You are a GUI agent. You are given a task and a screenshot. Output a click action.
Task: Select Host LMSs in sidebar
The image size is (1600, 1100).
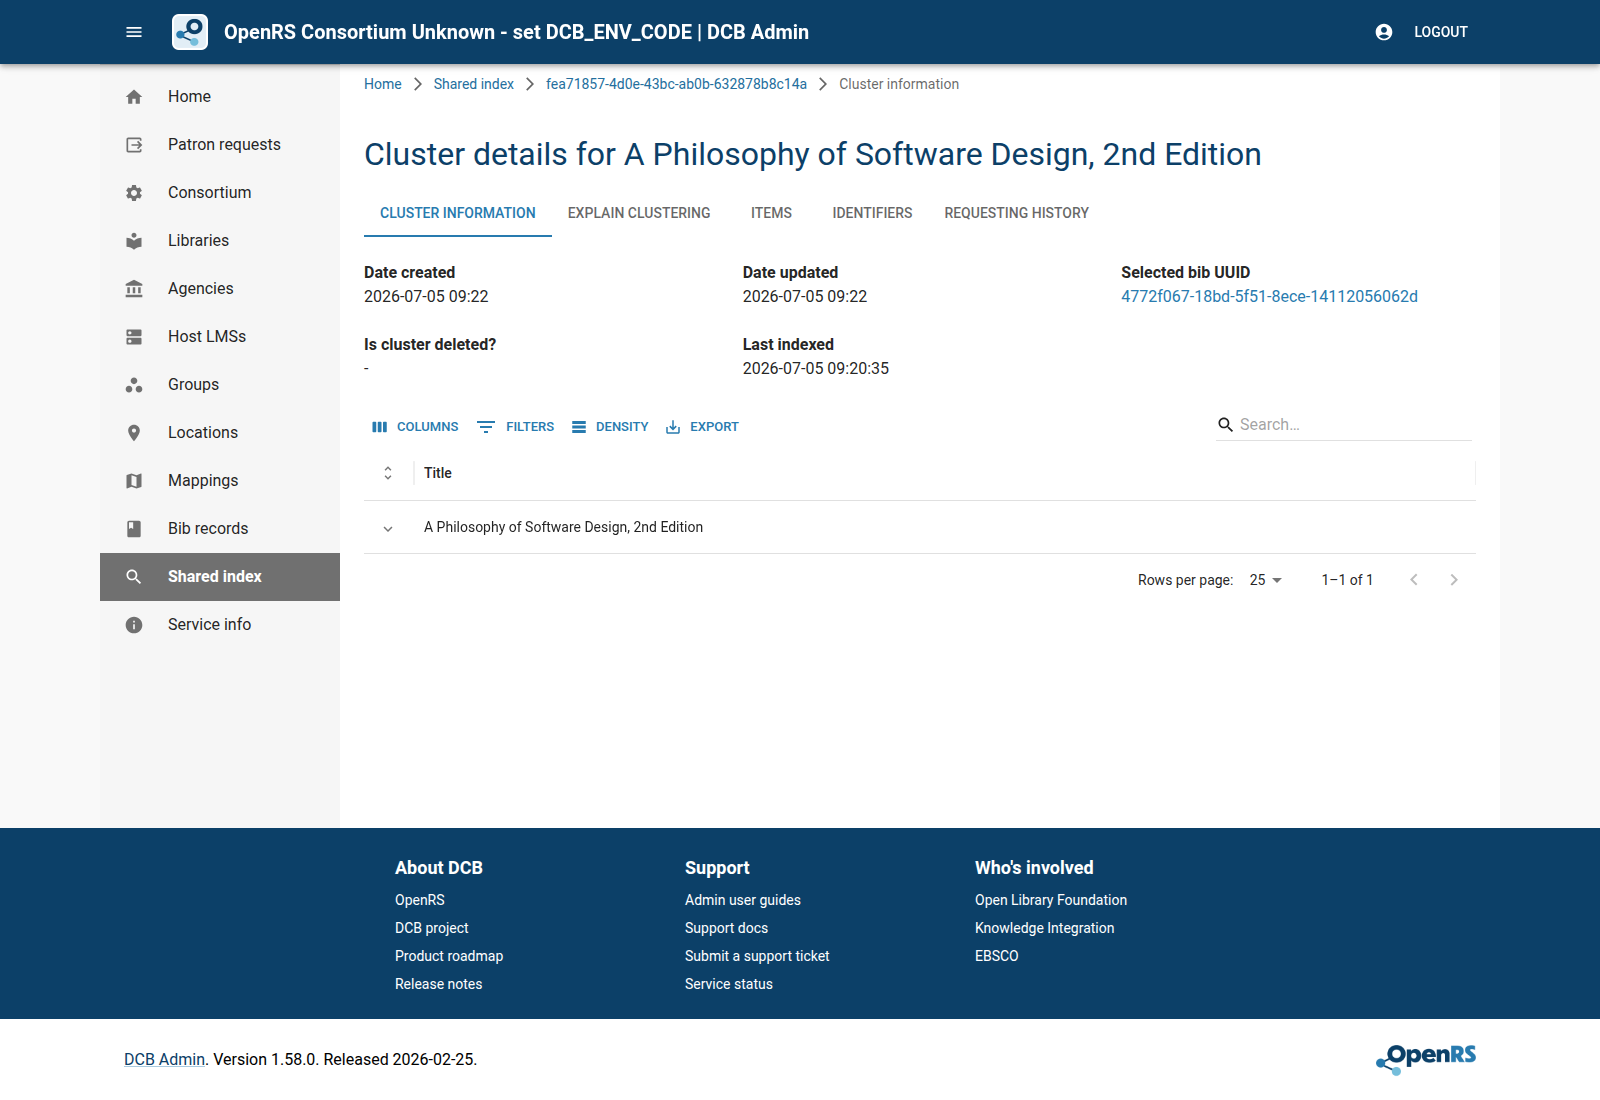220,337
